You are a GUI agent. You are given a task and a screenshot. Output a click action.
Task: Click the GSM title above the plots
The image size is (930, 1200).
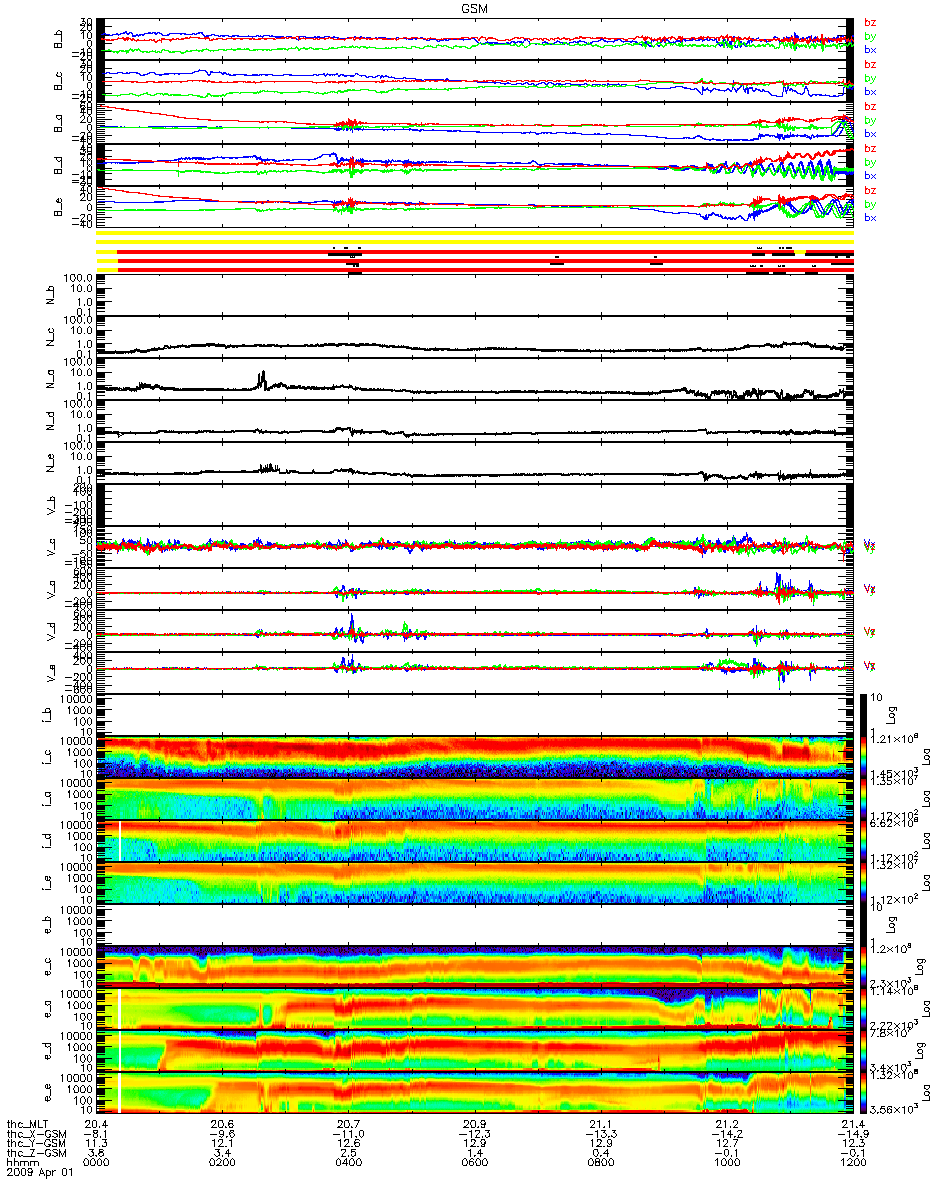(475, 8)
